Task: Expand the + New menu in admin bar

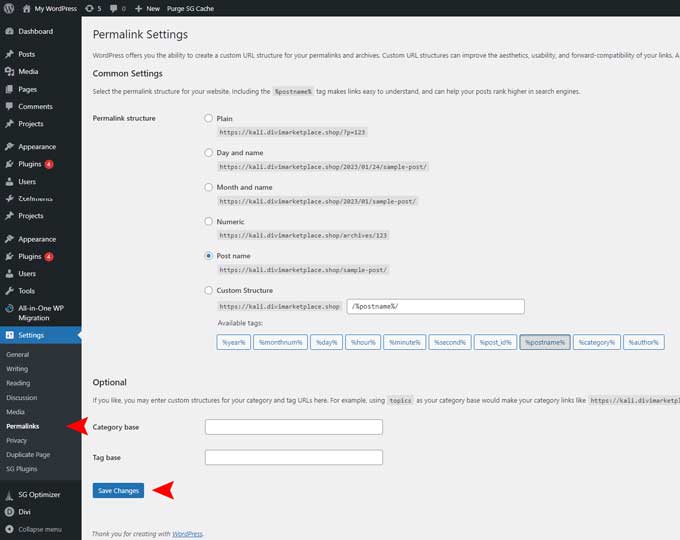Action: pos(148,8)
